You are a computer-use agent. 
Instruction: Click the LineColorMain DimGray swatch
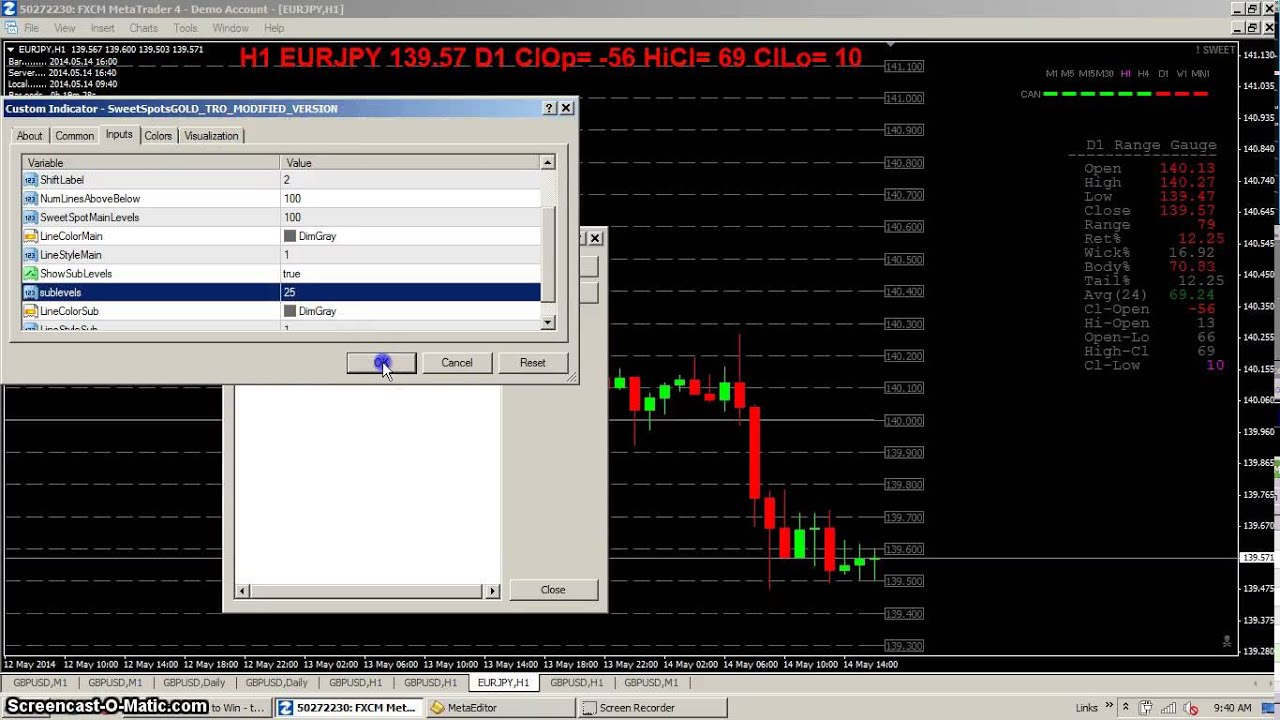290,236
